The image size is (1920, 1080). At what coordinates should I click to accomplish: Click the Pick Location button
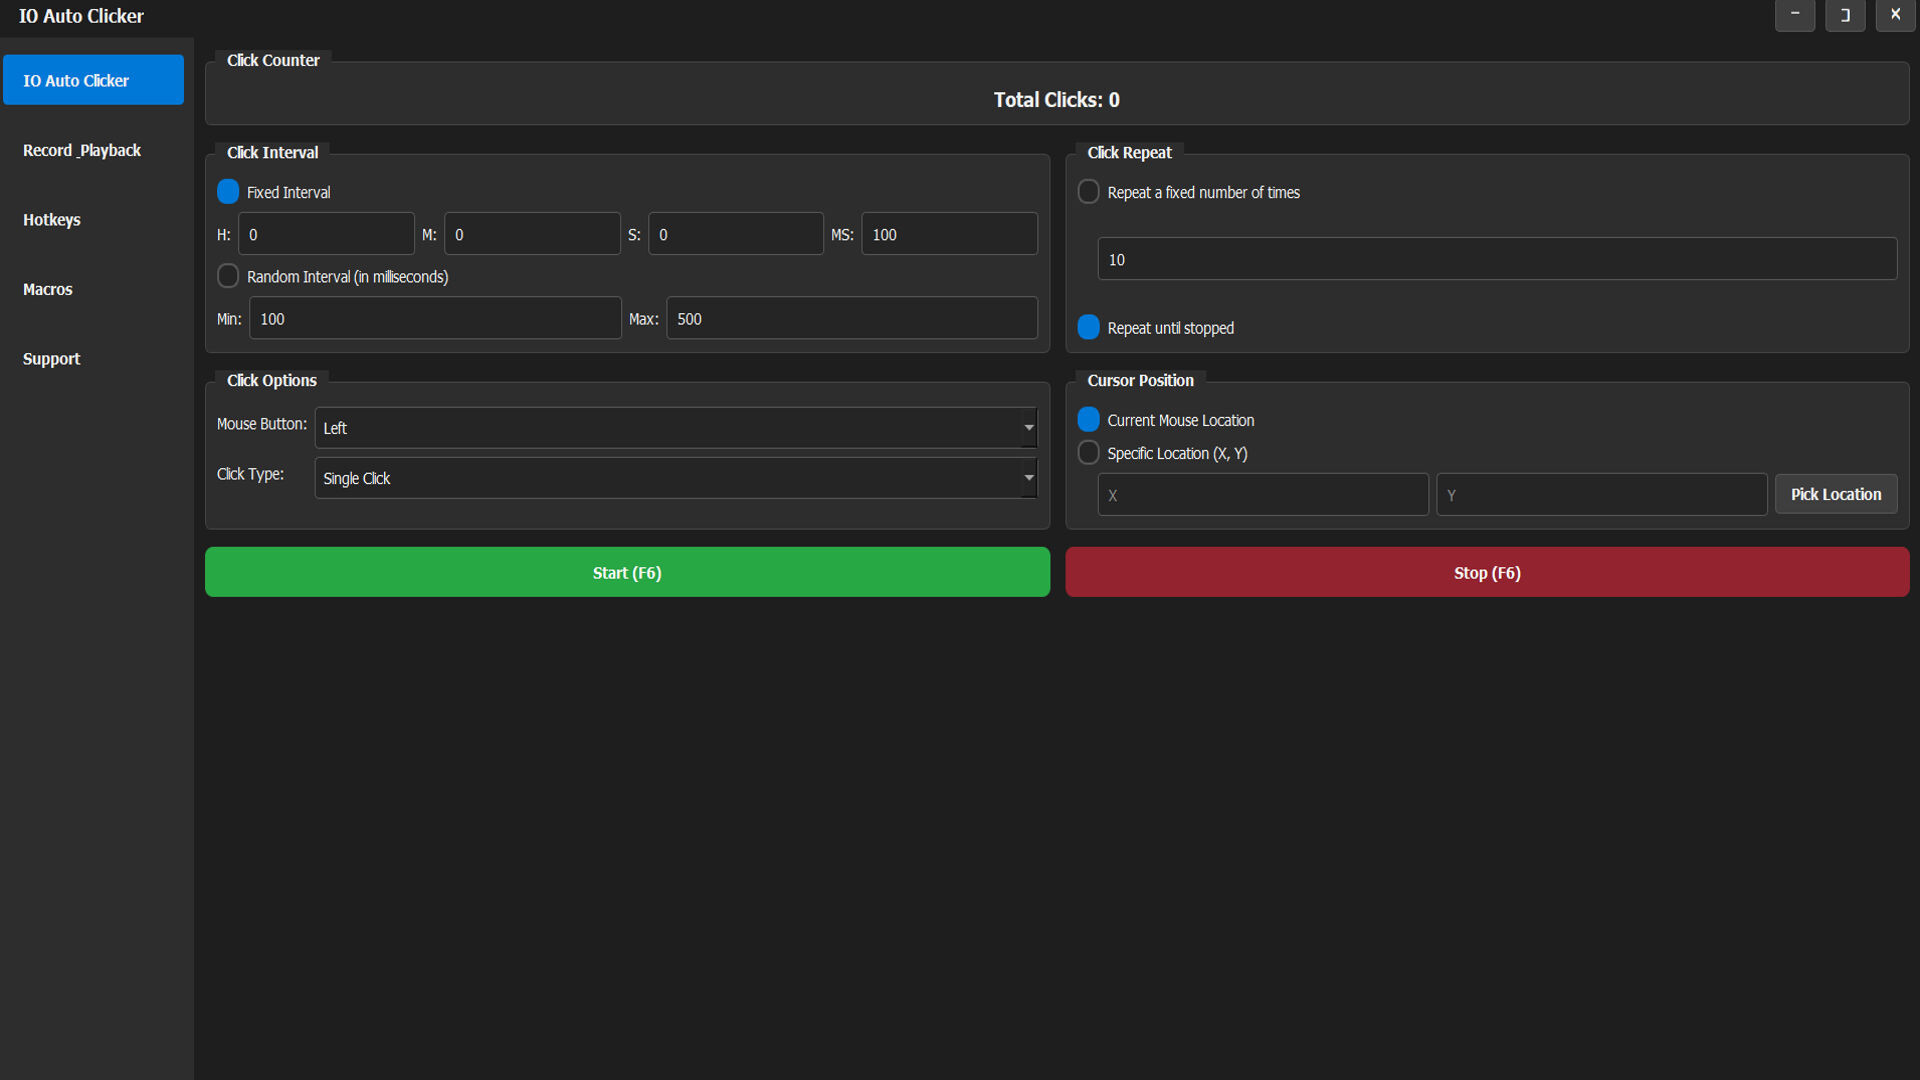(1836, 494)
